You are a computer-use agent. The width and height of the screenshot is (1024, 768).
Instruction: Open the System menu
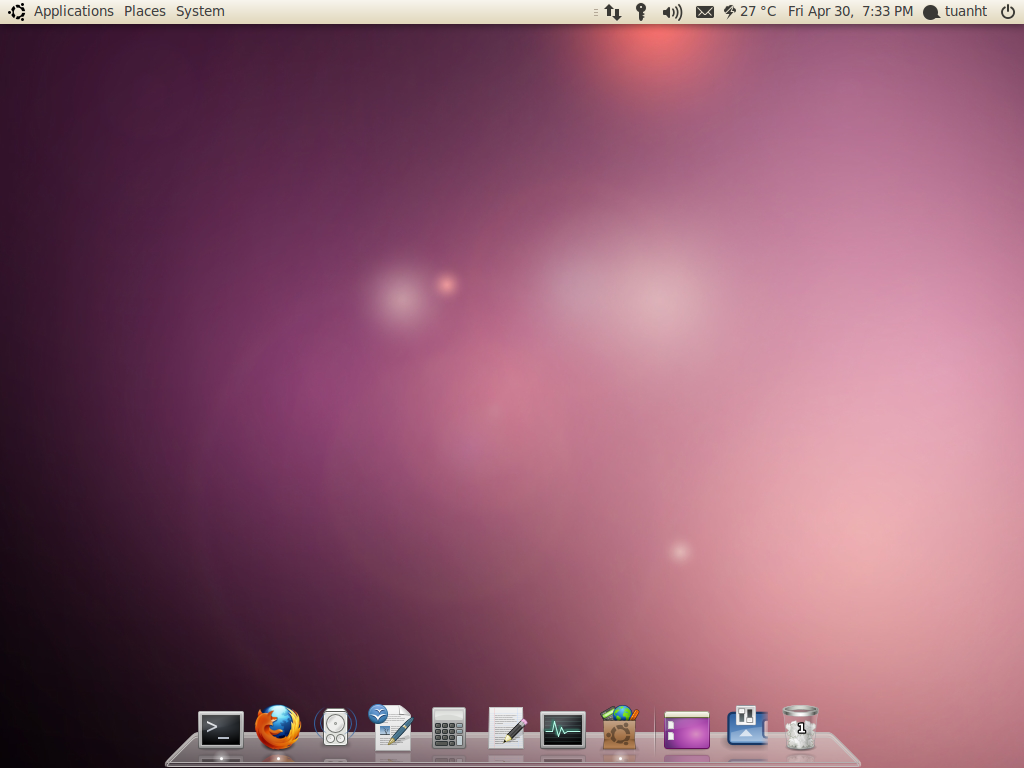(x=200, y=11)
